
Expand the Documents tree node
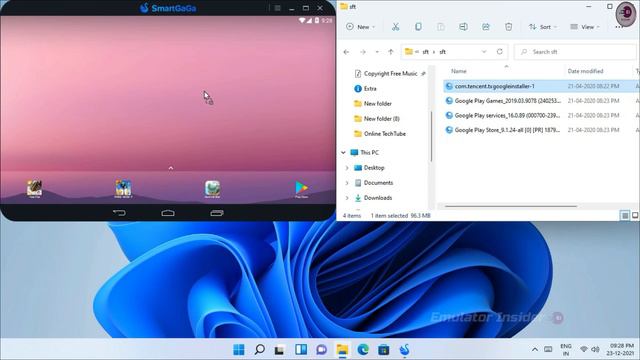click(x=347, y=183)
